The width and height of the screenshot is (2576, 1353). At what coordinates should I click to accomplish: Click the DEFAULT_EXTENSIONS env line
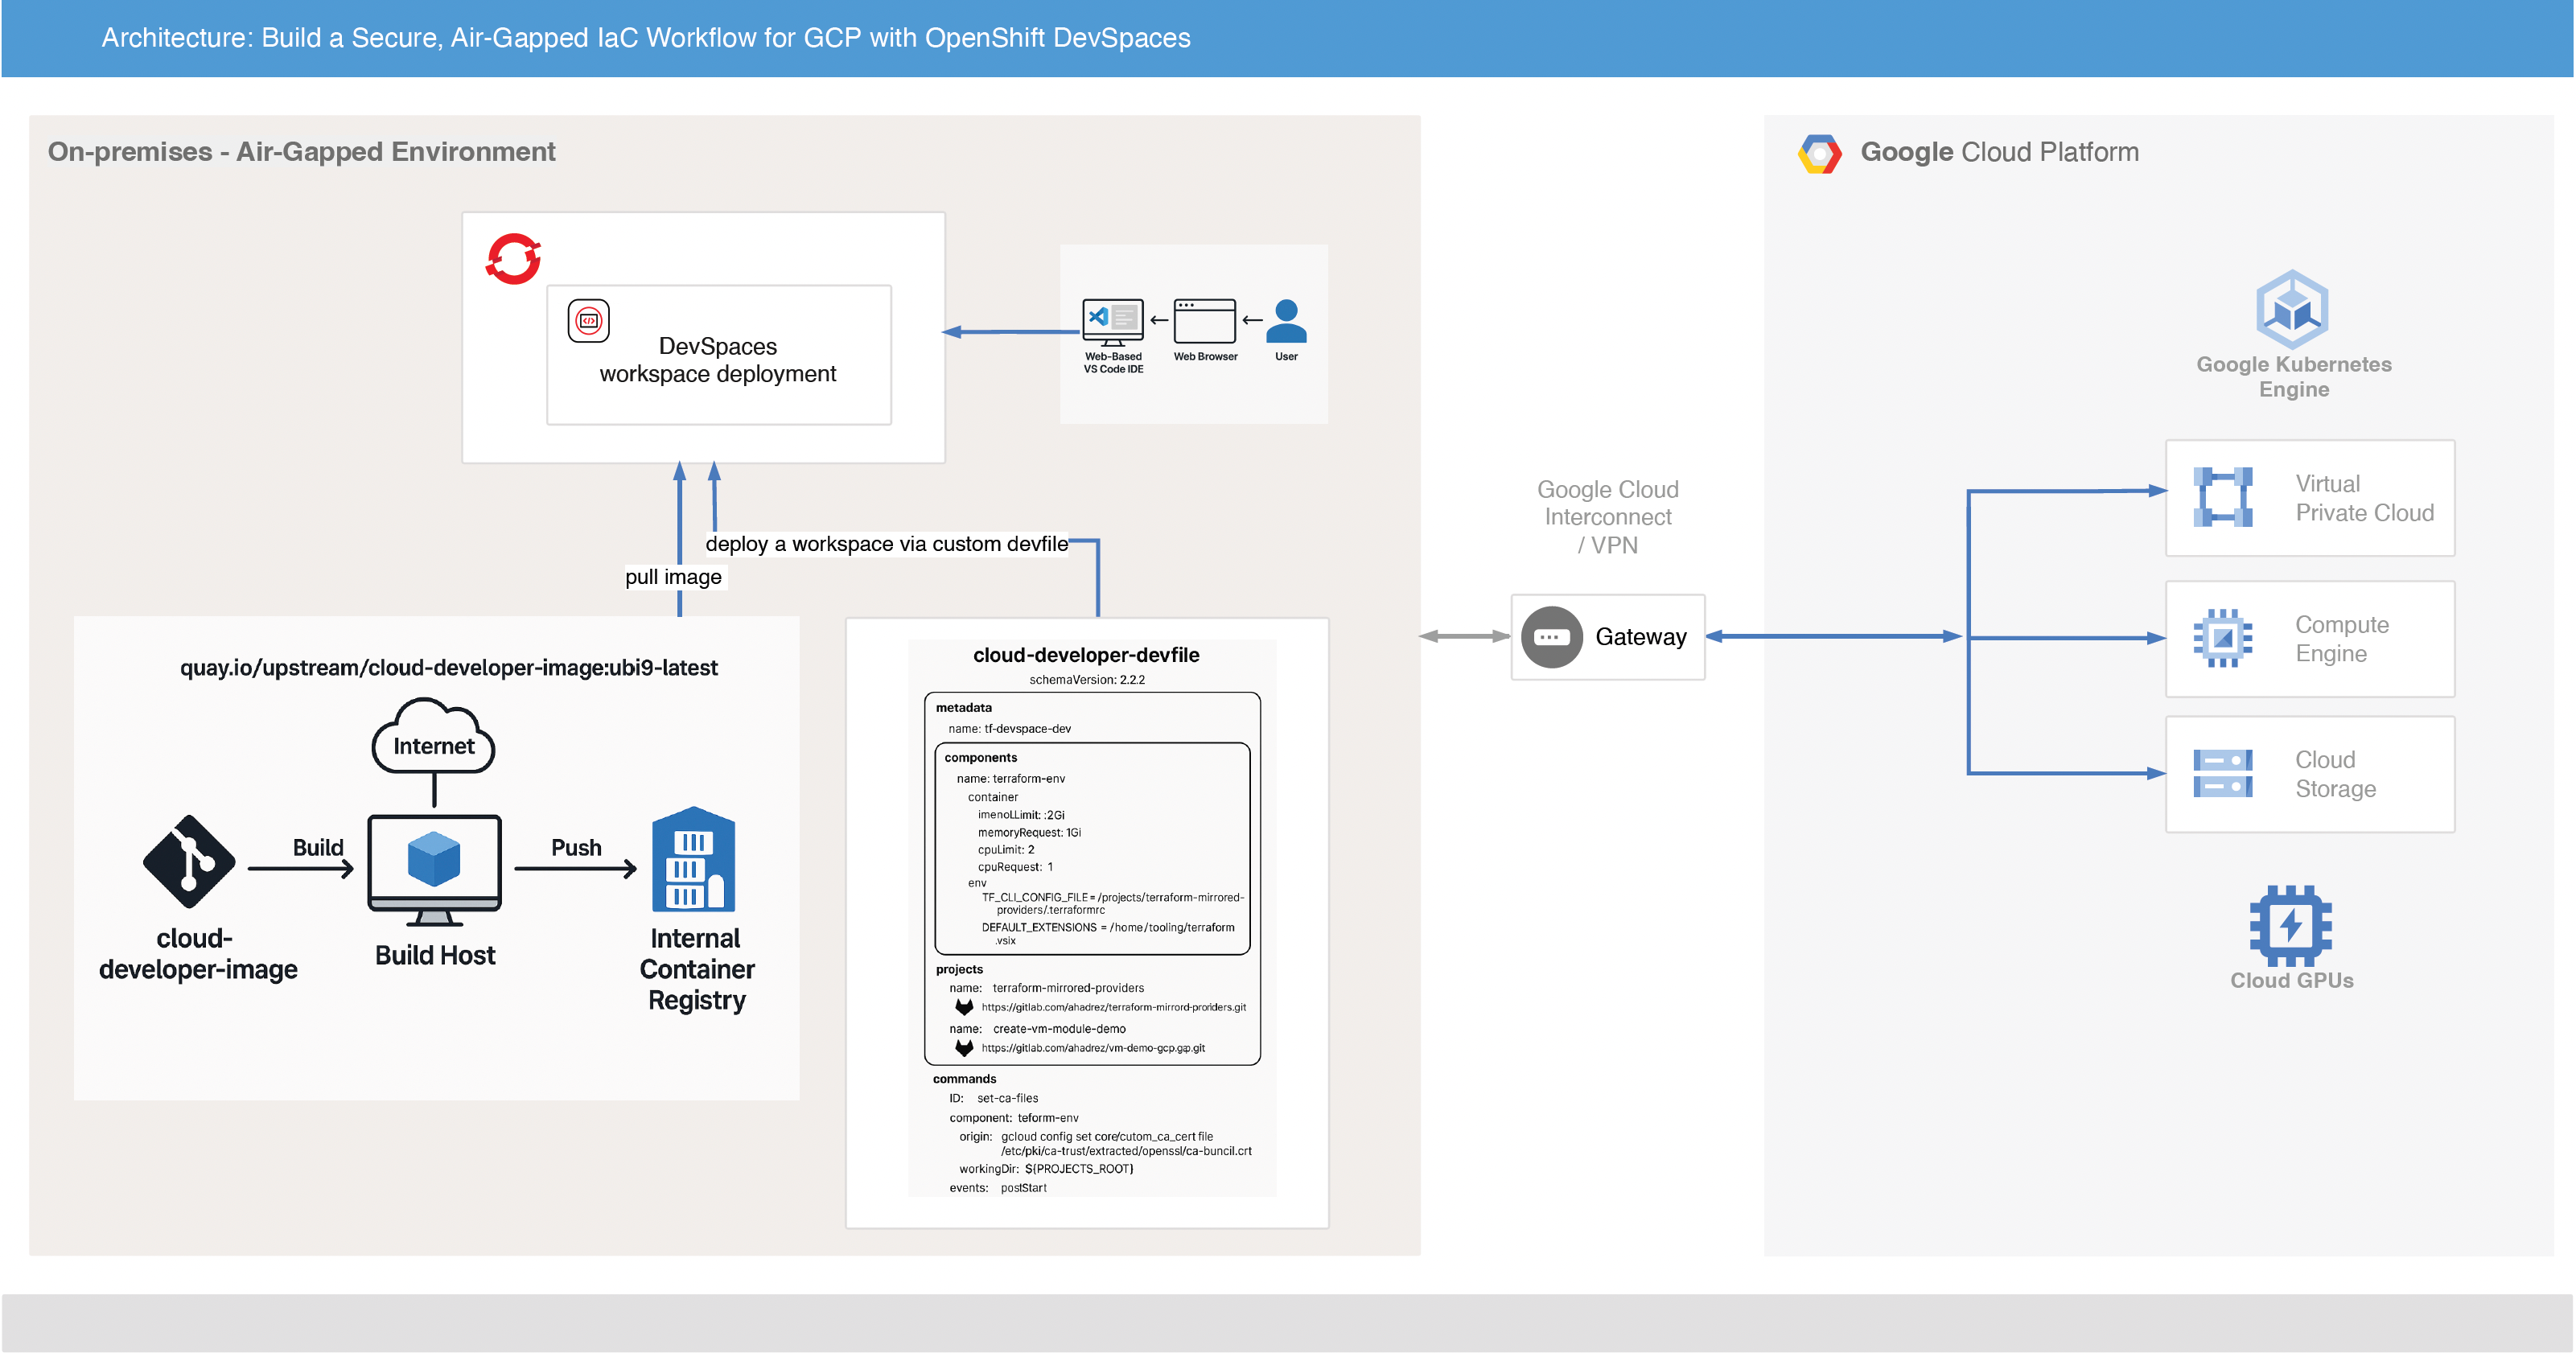(x=1108, y=934)
